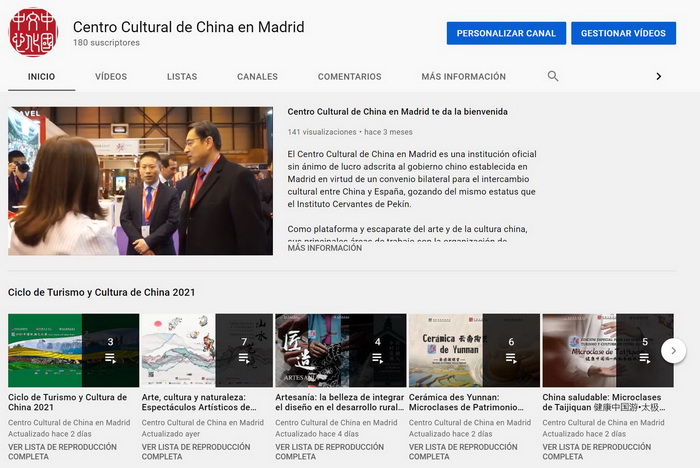
Task: Click channel name under Cerámica des Yunnan playlist
Action: (470, 422)
